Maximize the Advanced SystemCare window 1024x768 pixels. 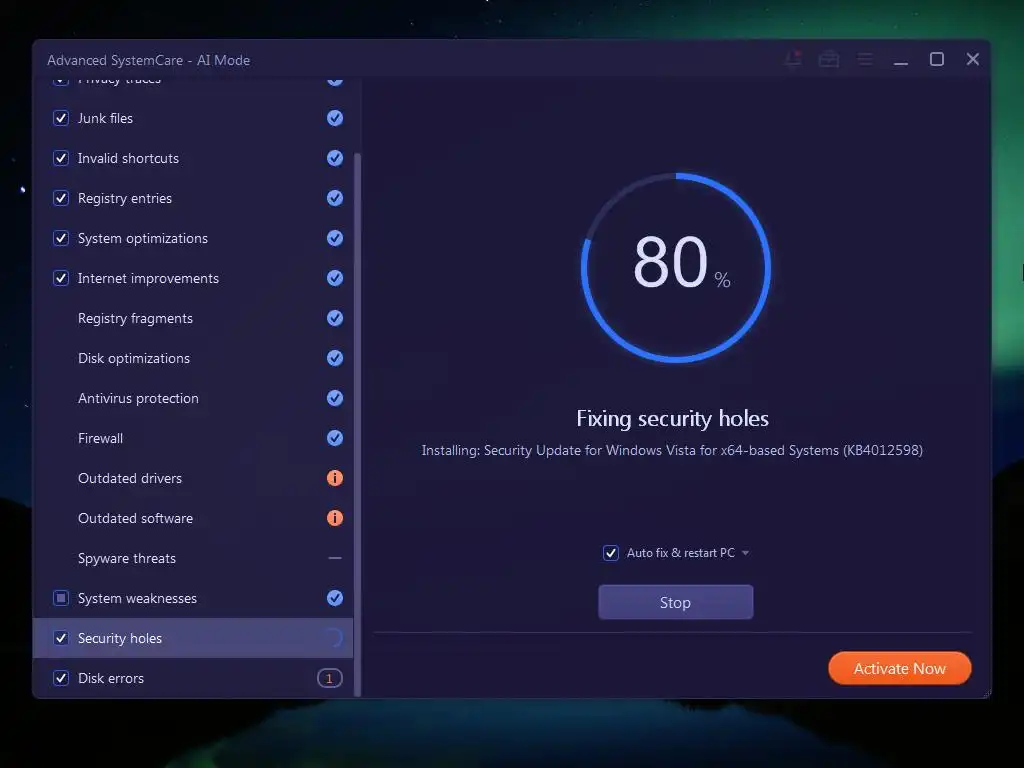click(936, 59)
